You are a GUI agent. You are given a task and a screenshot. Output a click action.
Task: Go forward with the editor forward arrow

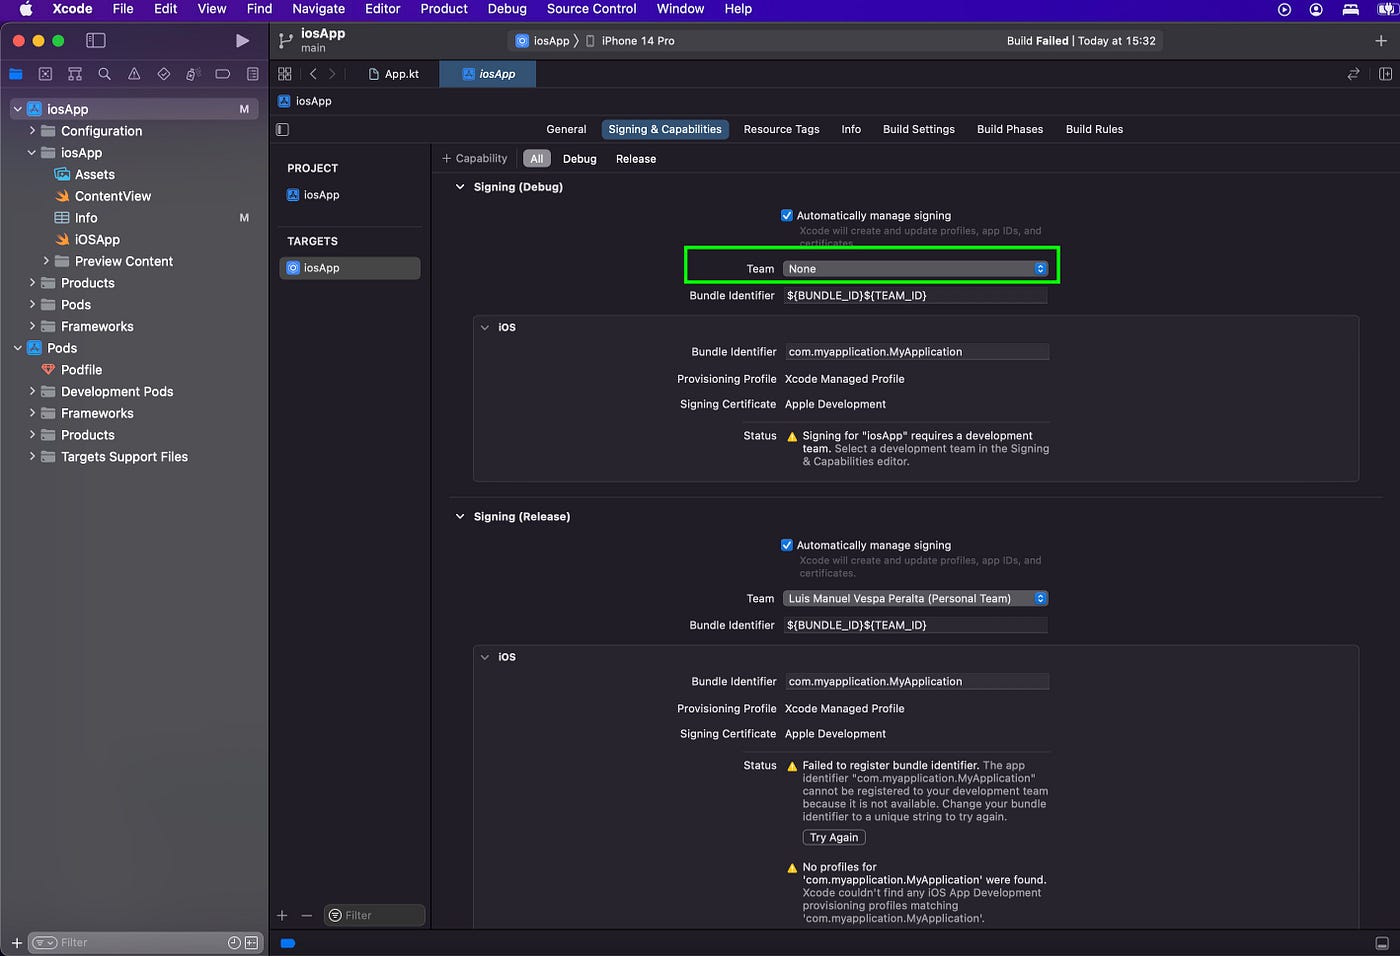tap(332, 74)
